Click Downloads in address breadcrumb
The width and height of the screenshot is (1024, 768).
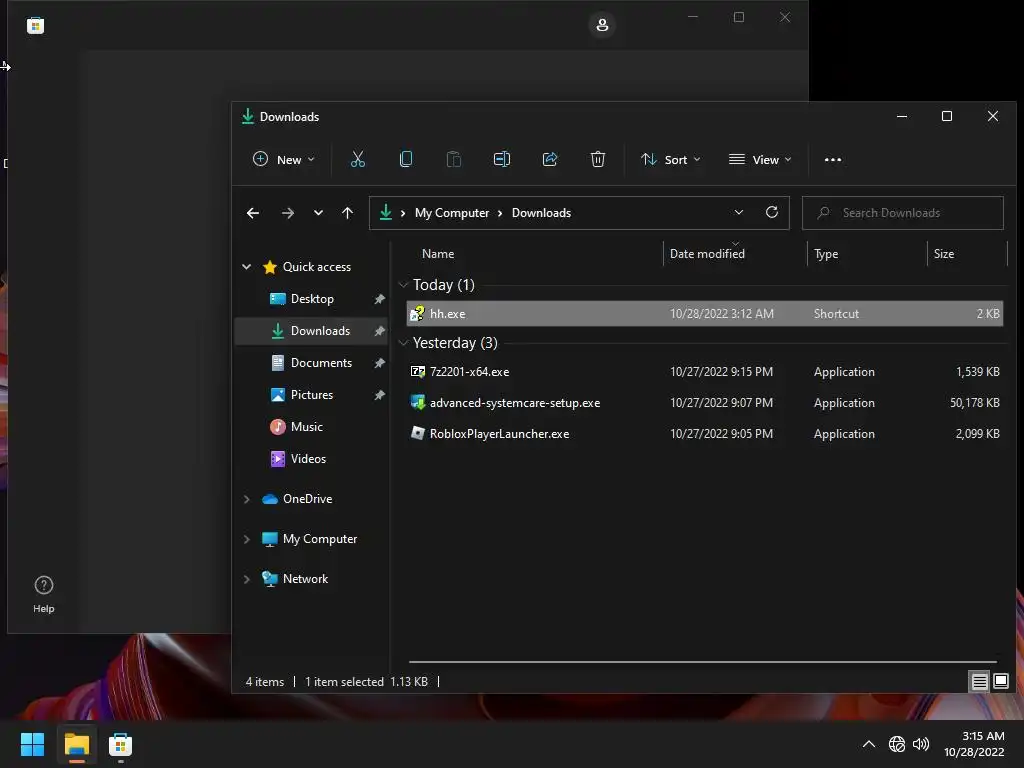pyautogui.click(x=541, y=213)
